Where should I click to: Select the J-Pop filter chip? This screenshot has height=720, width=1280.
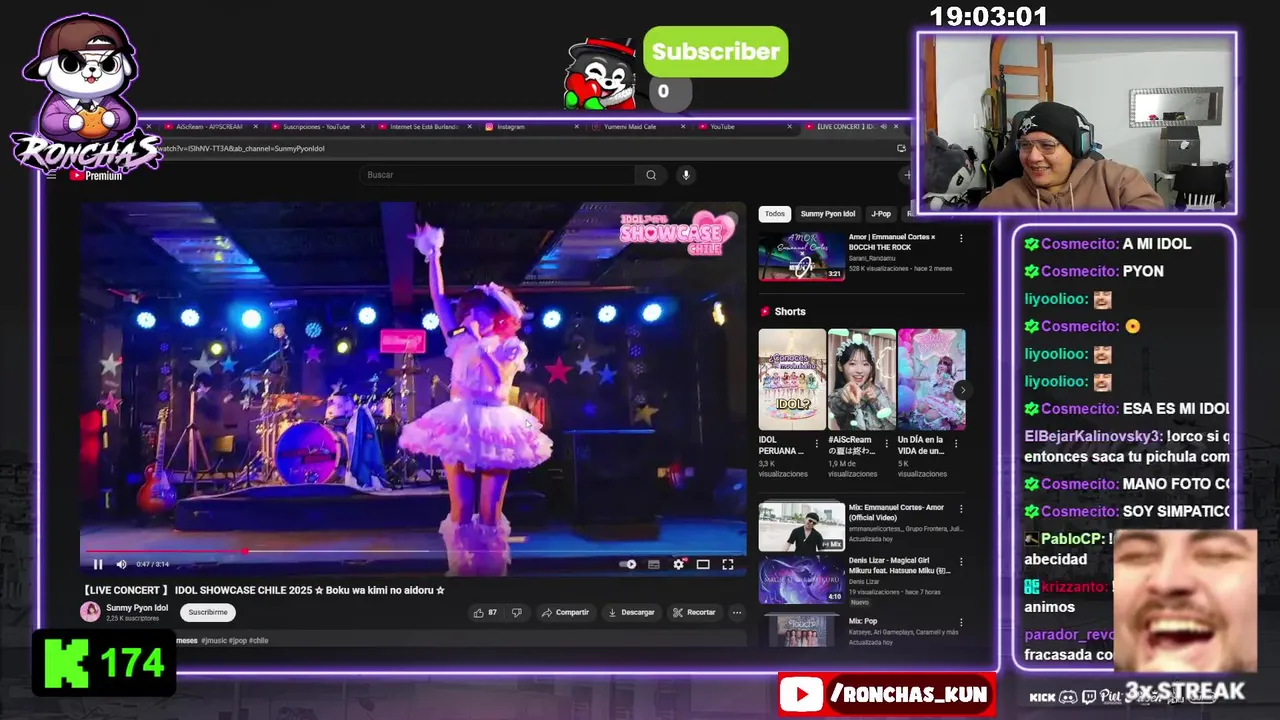[880, 214]
